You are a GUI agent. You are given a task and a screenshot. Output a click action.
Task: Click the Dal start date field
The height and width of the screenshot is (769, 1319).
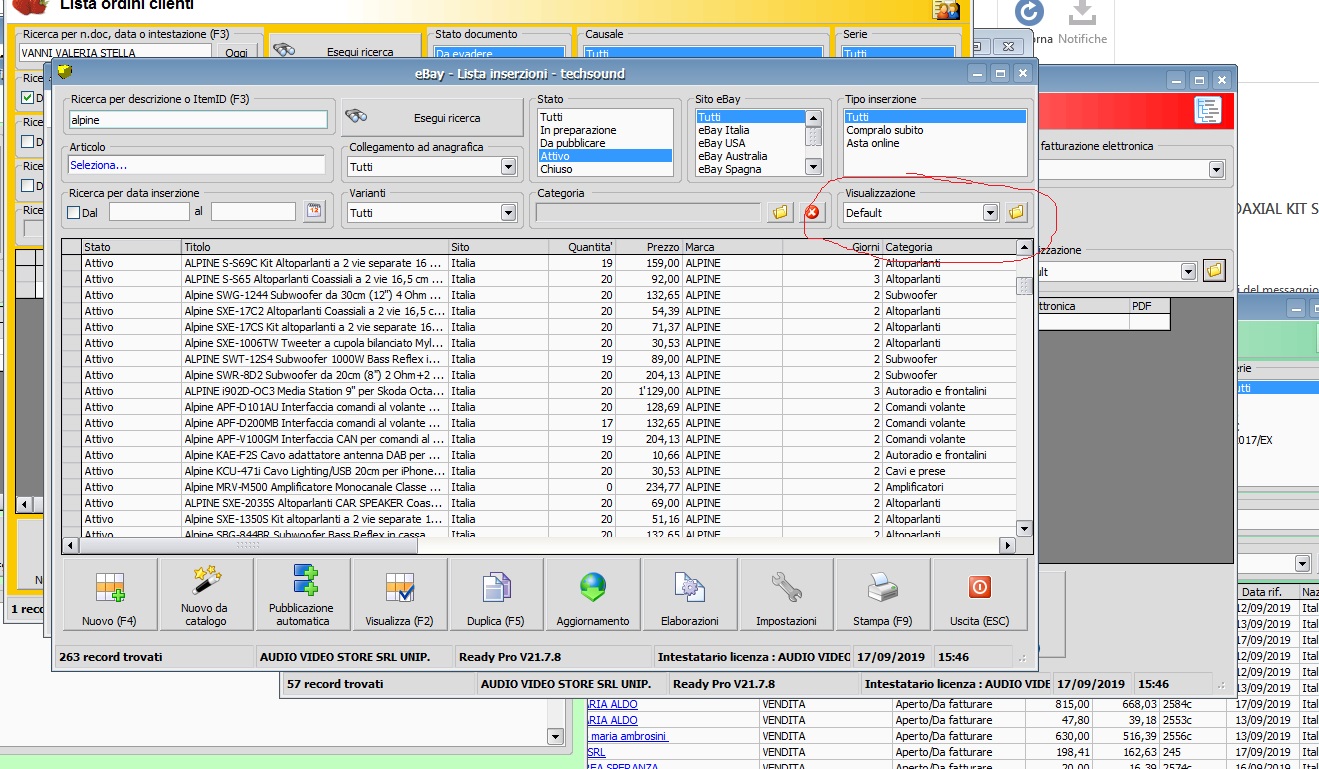pyautogui.click(x=149, y=212)
